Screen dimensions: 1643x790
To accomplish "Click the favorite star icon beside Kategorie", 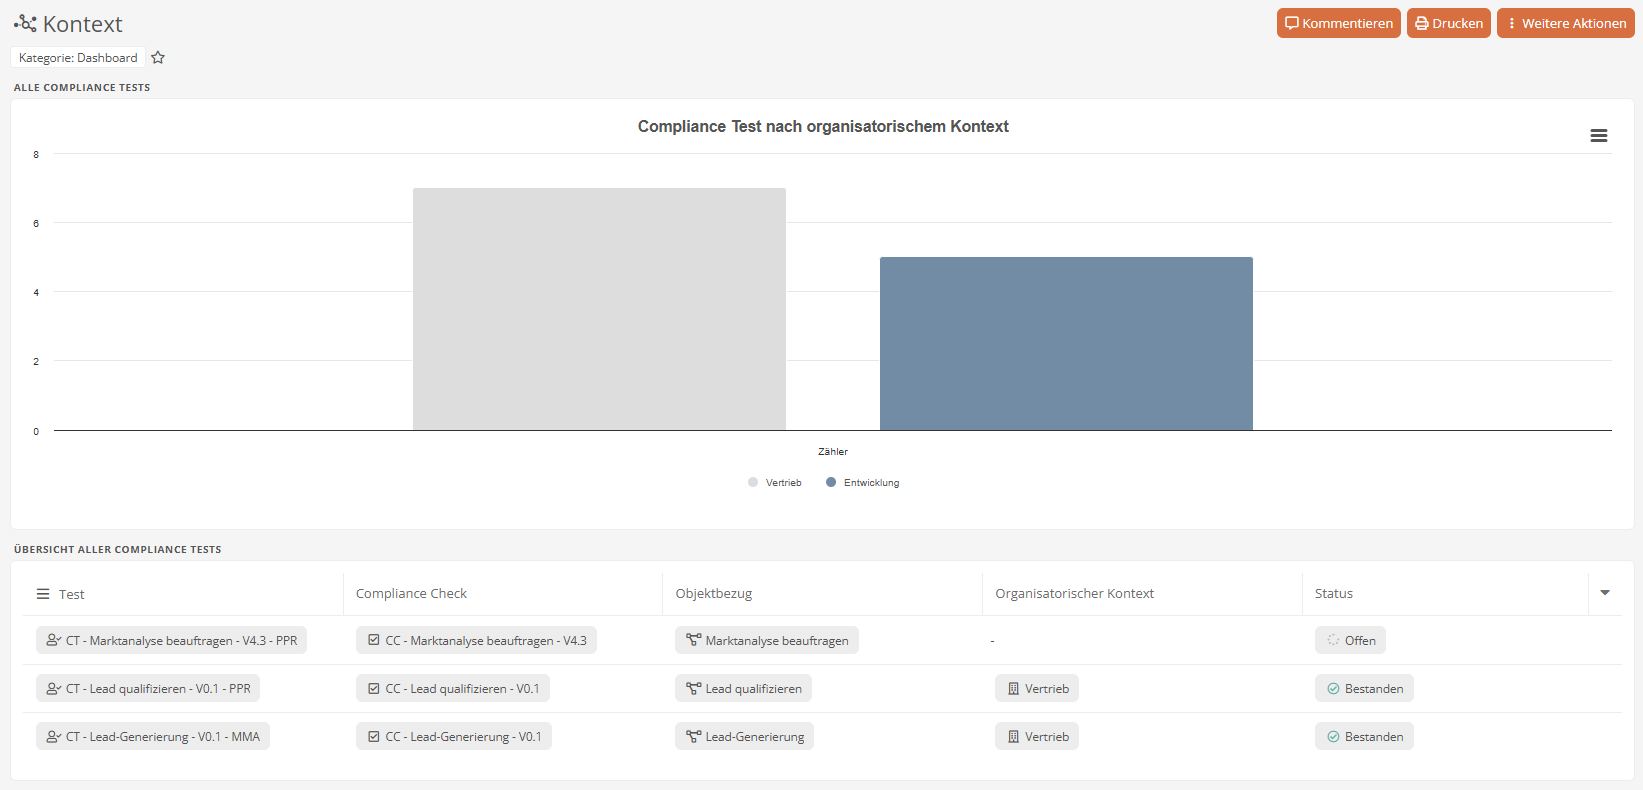I will [x=158, y=58].
